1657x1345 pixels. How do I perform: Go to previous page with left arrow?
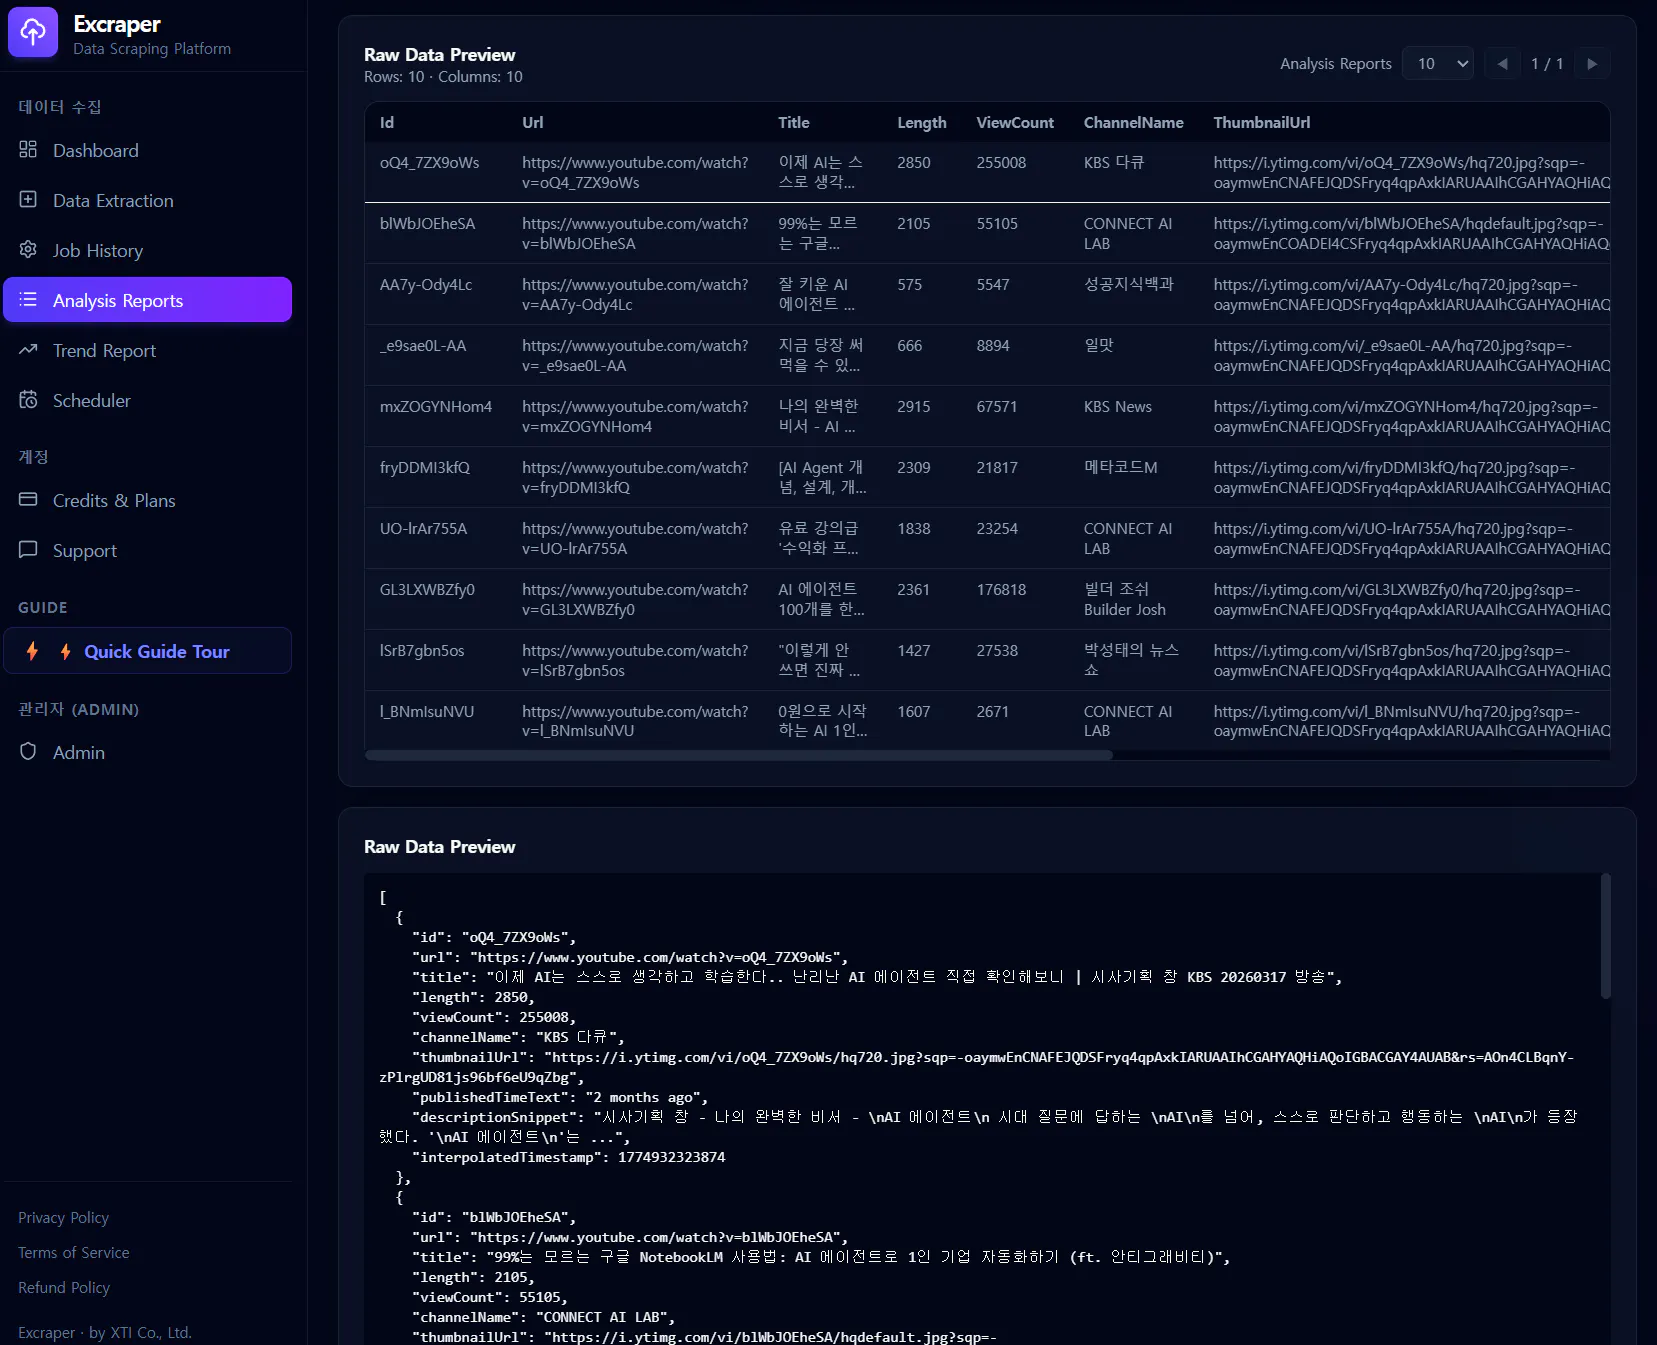coord(1502,64)
